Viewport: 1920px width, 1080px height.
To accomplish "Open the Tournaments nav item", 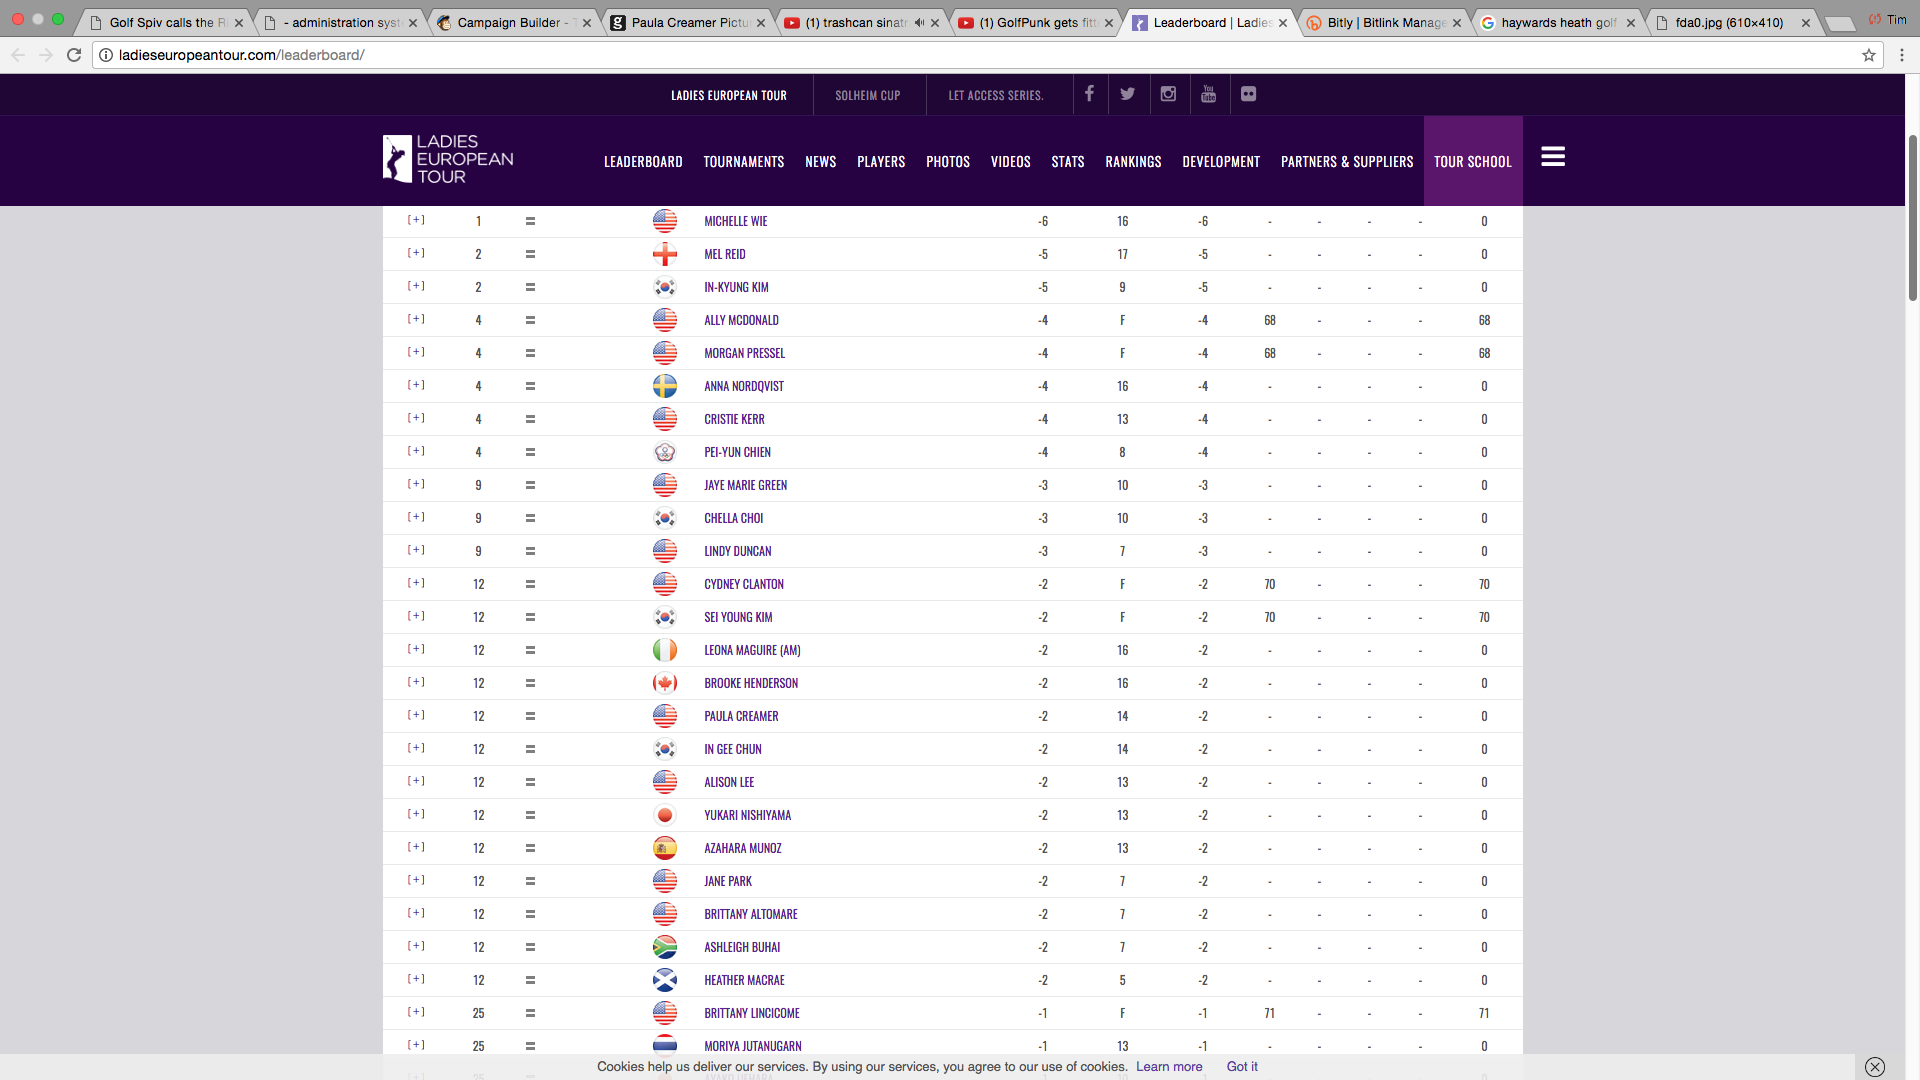I will coord(743,162).
